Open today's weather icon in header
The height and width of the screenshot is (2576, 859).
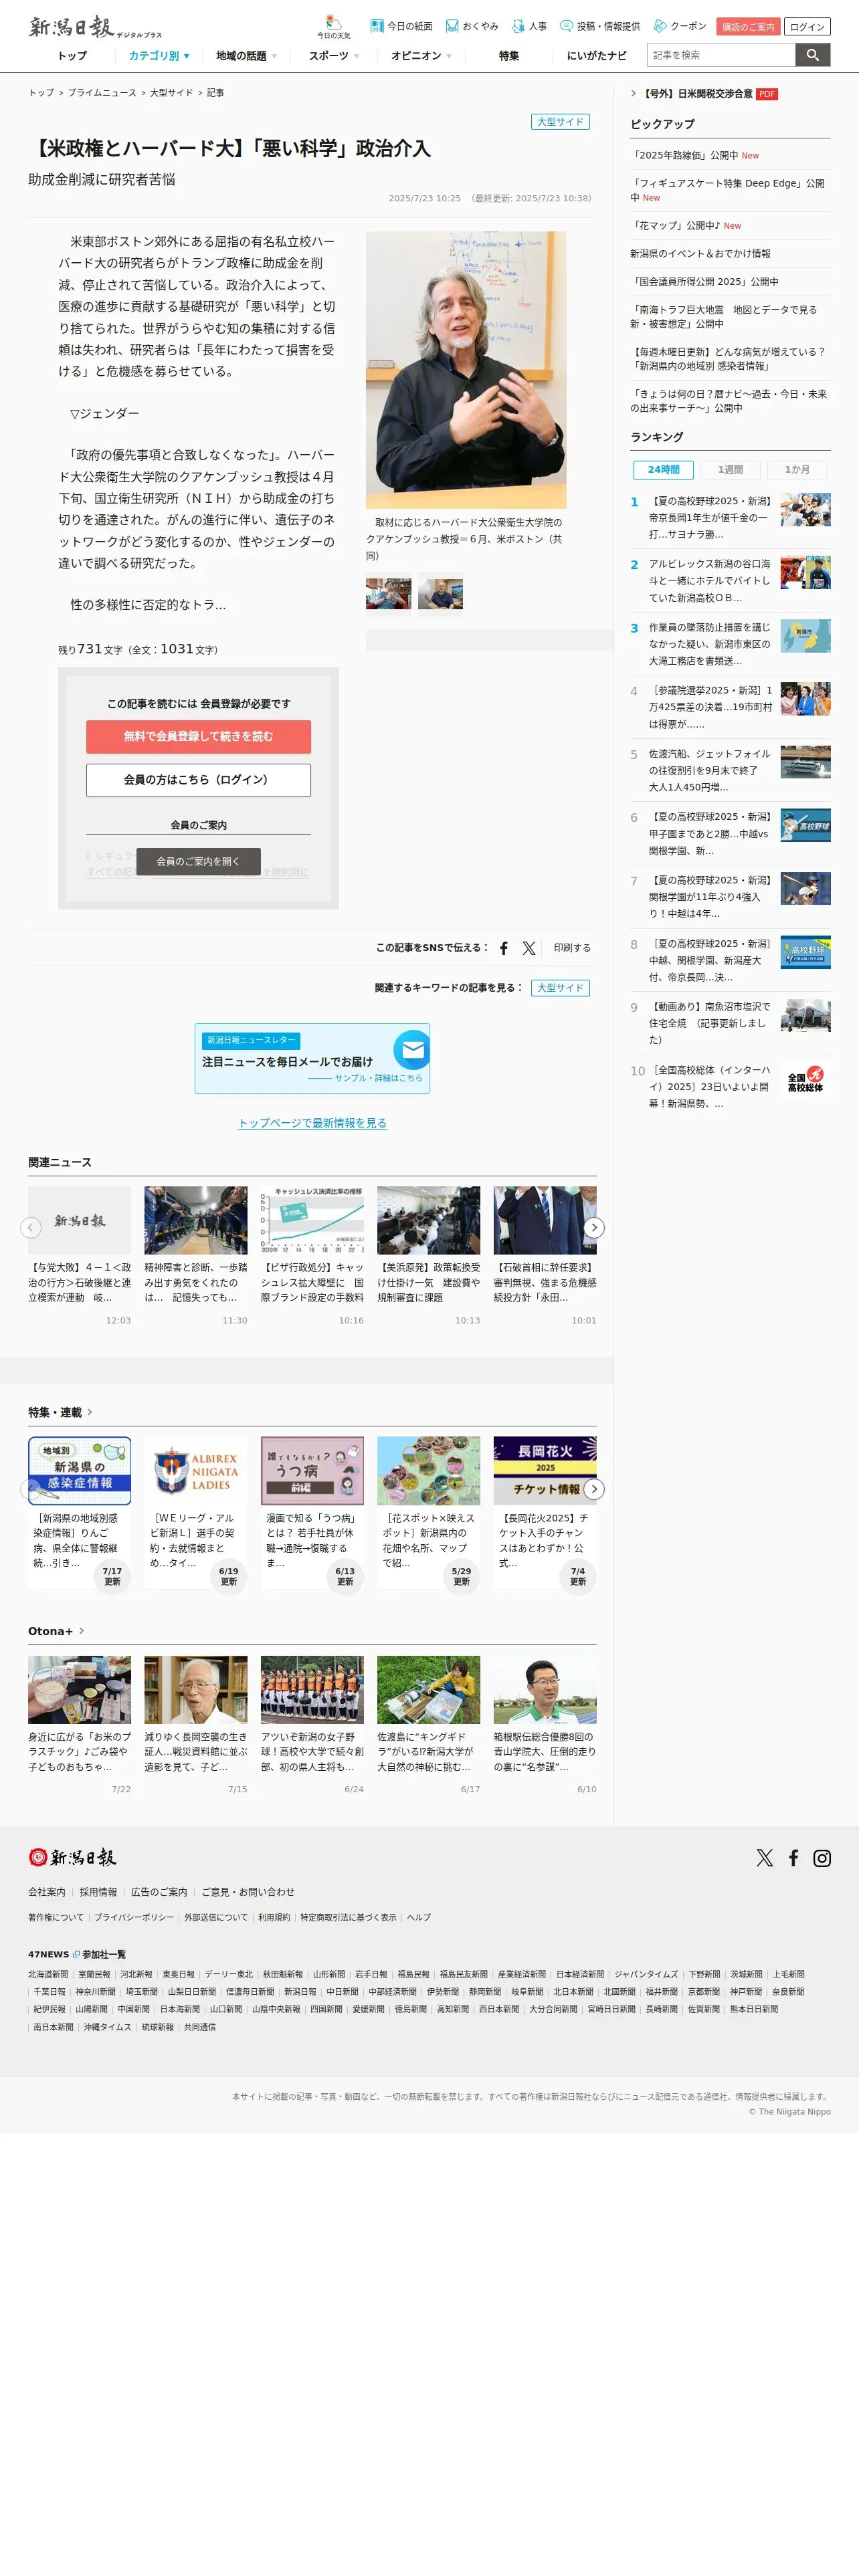click(x=334, y=27)
